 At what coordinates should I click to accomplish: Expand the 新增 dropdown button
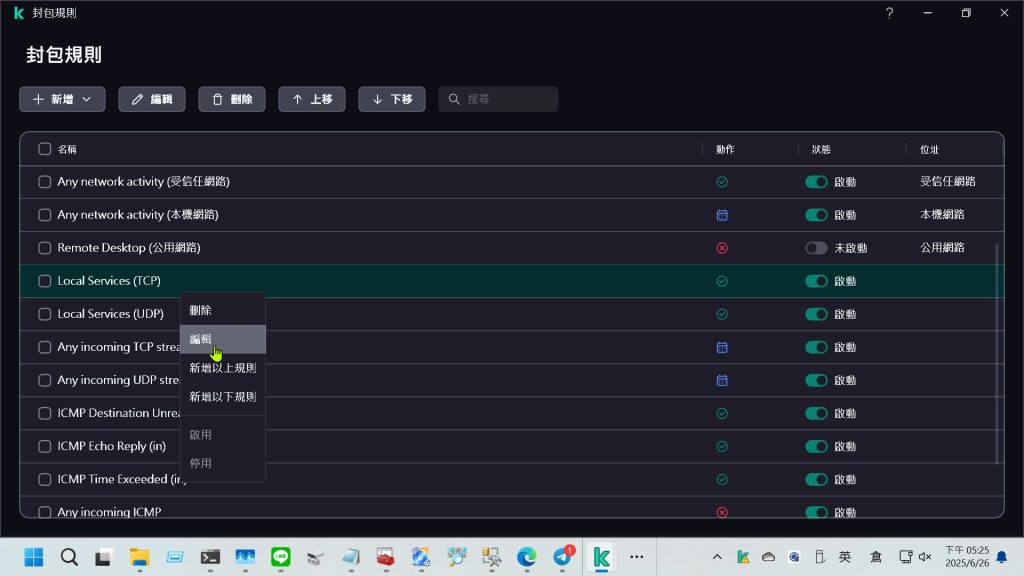(x=62, y=99)
